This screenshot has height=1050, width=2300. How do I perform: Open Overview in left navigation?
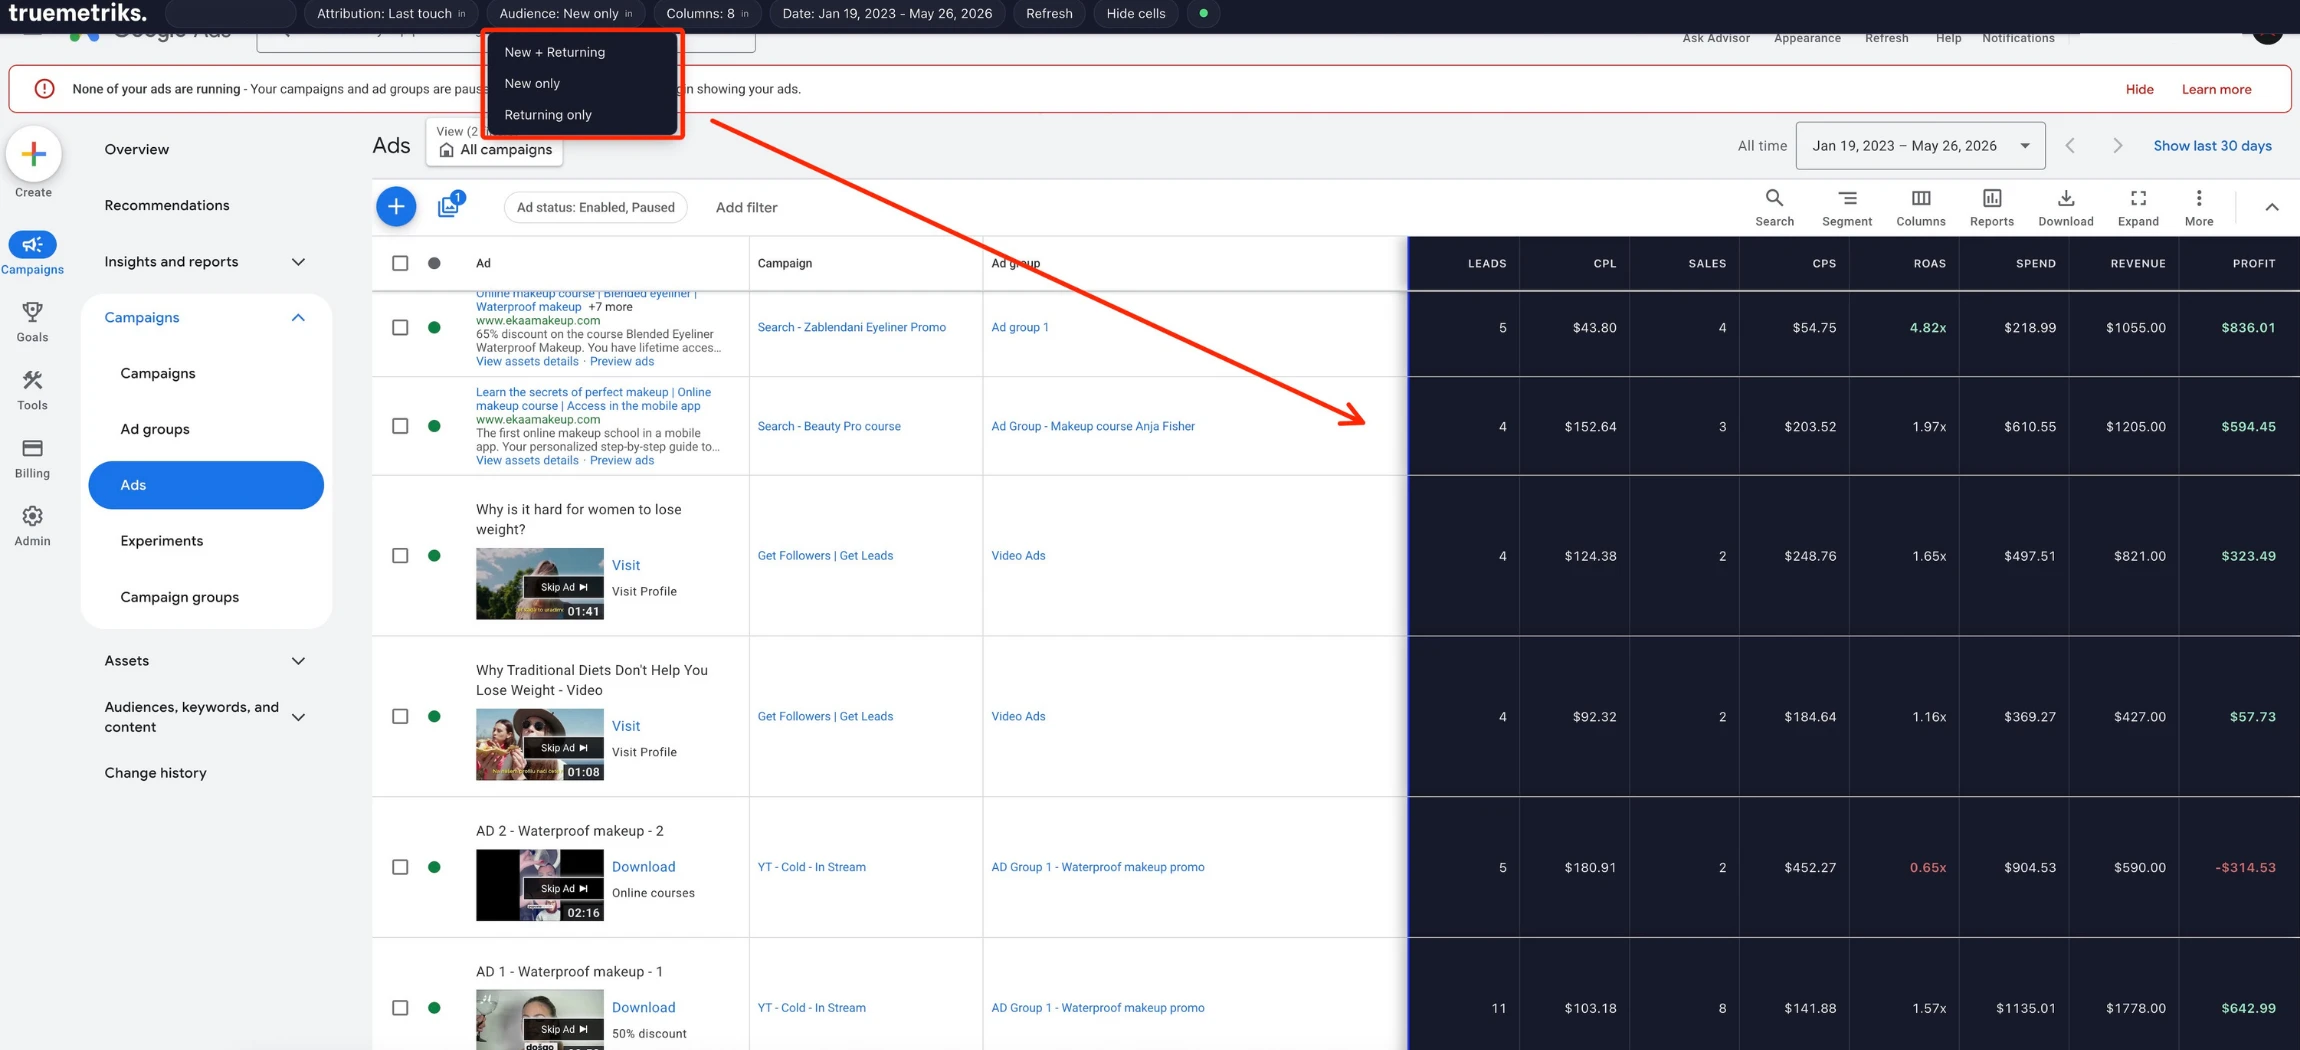click(x=137, y=150)
